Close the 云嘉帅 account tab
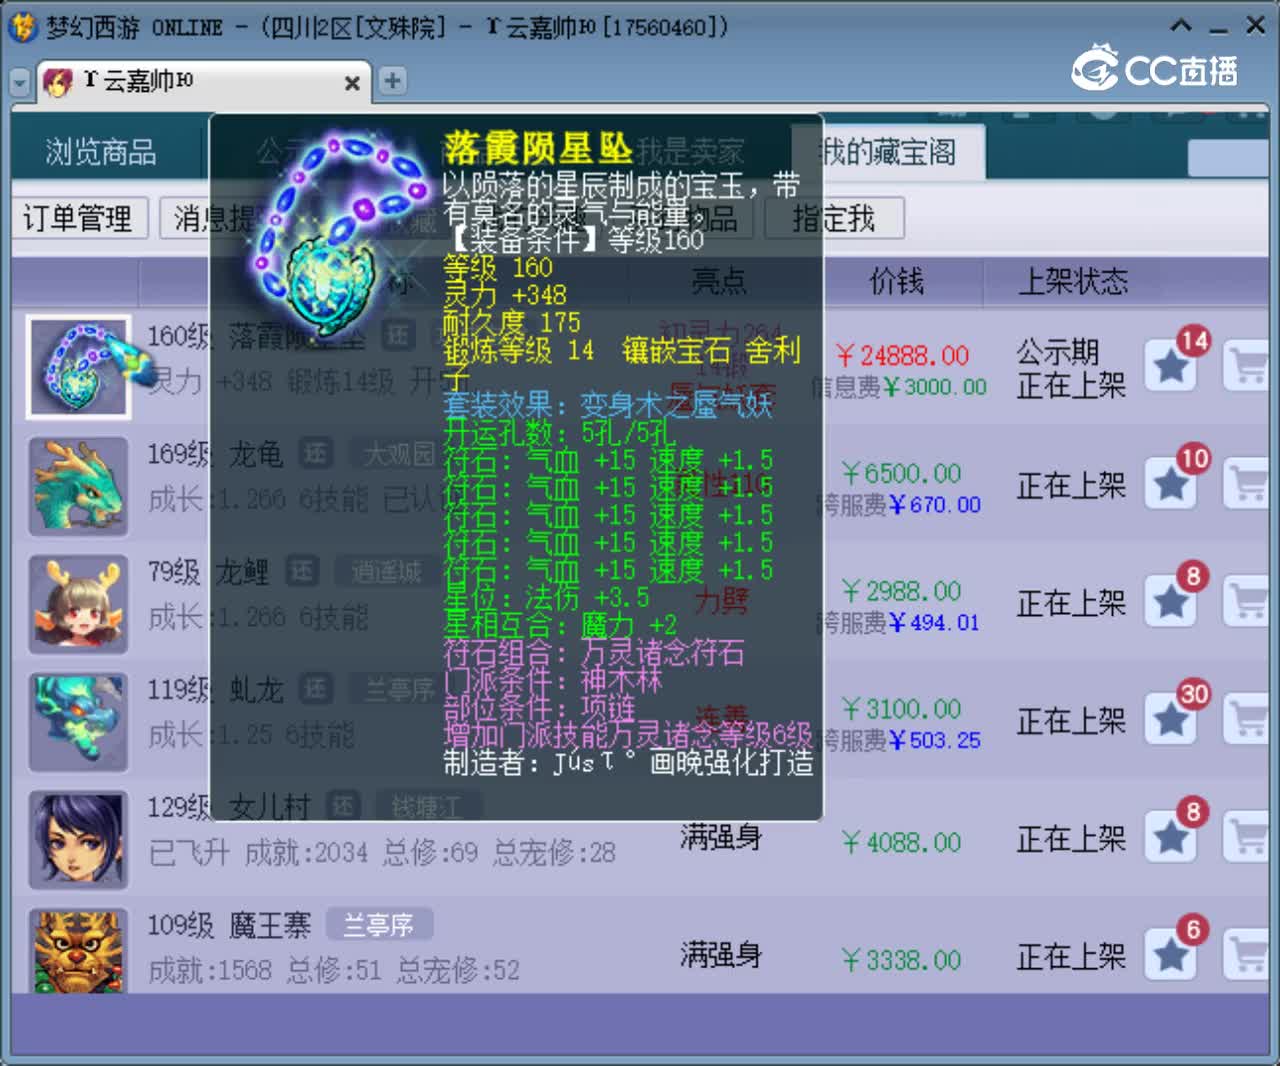1280x1066 pixels. point(352,83)
